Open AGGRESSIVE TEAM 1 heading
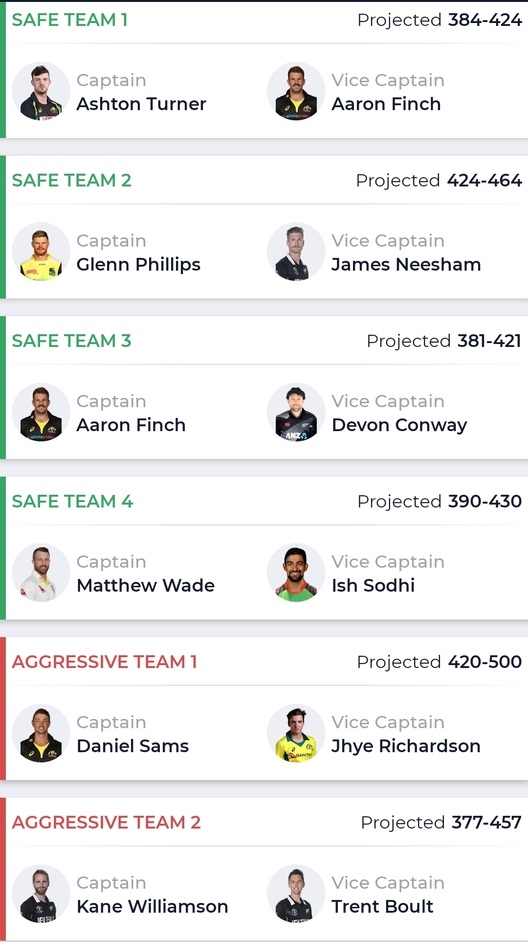The image size is (528, 945). tap(105, 662)
